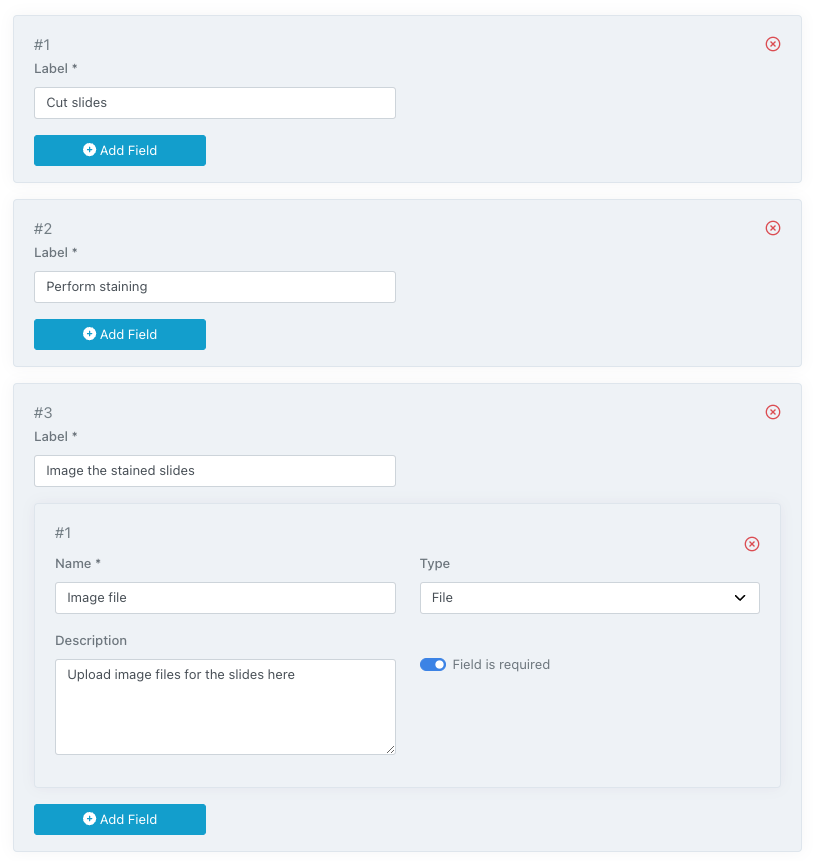Click plus icon on the bottom Add Field button
This screenshot has height=861, width=813.
[x=89, y=819]
